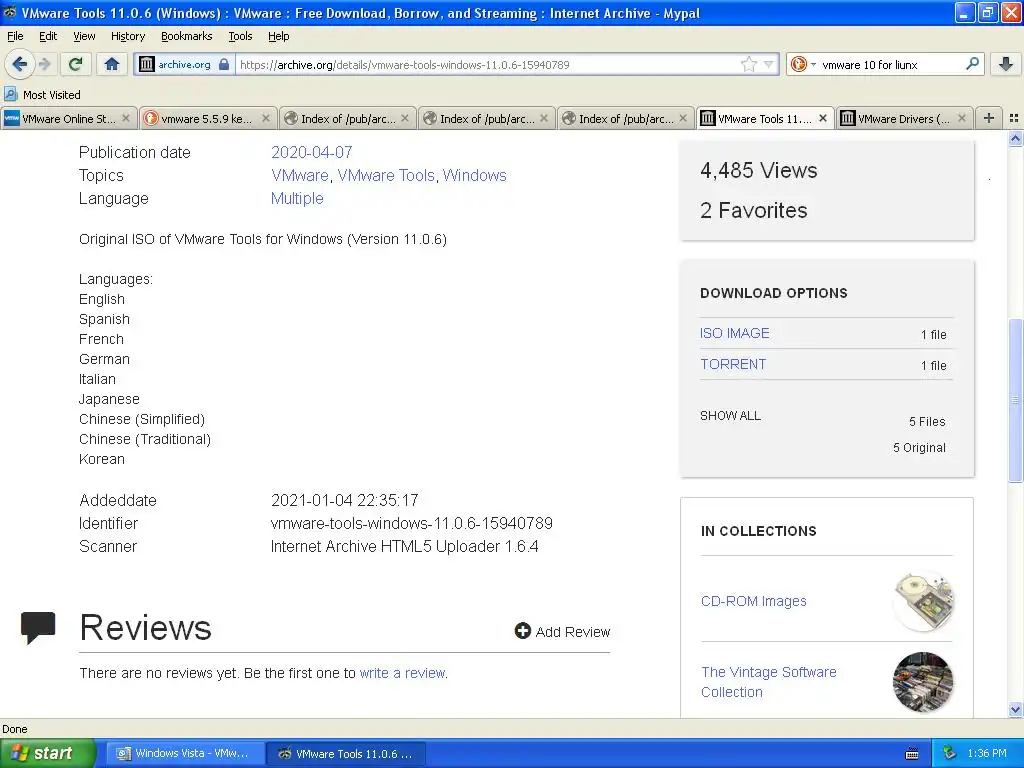Image resolution: width=1024 pixels, height=768 pixels.
Task: Click the Vintage Software Collection thumbnail
Action: click(923, 682)
